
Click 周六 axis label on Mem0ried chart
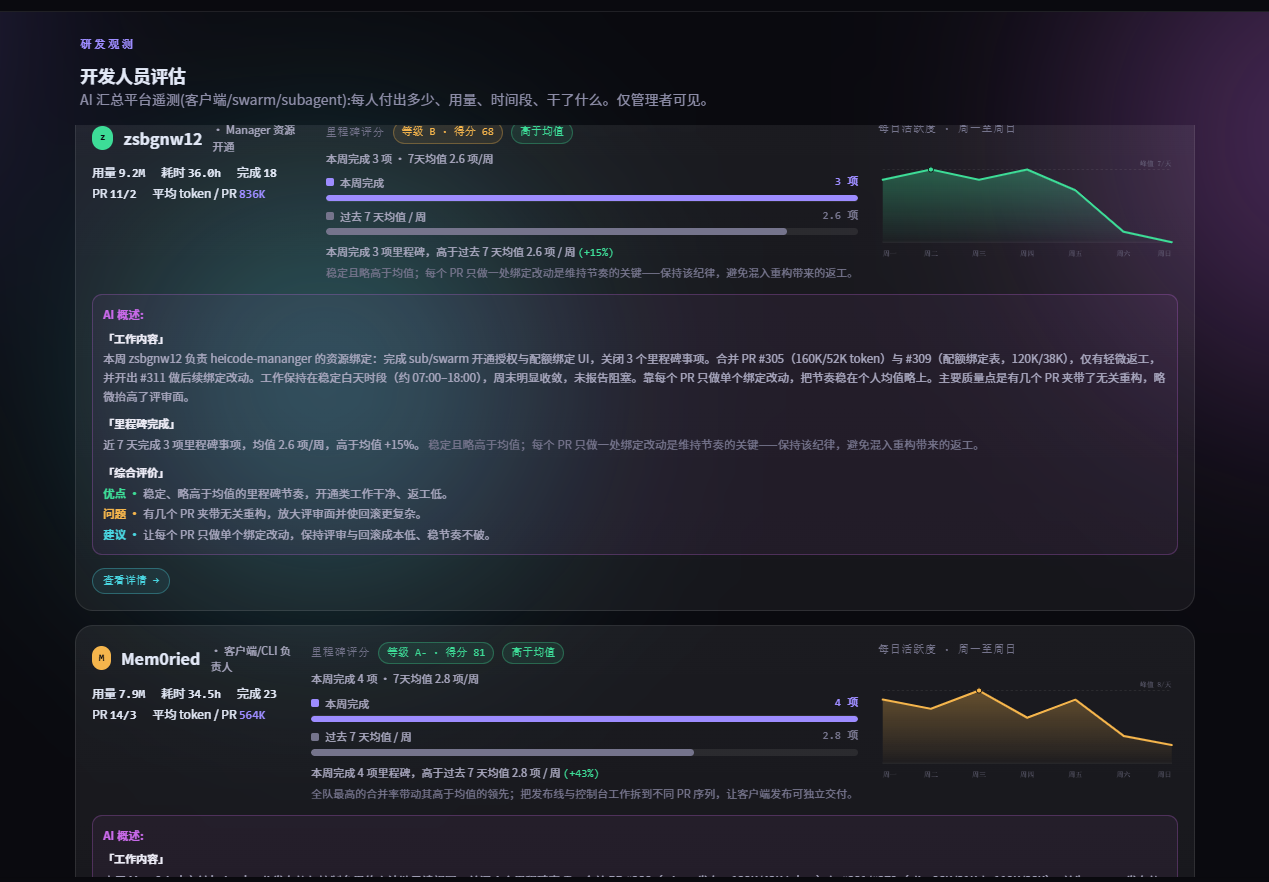(1123, 774)
